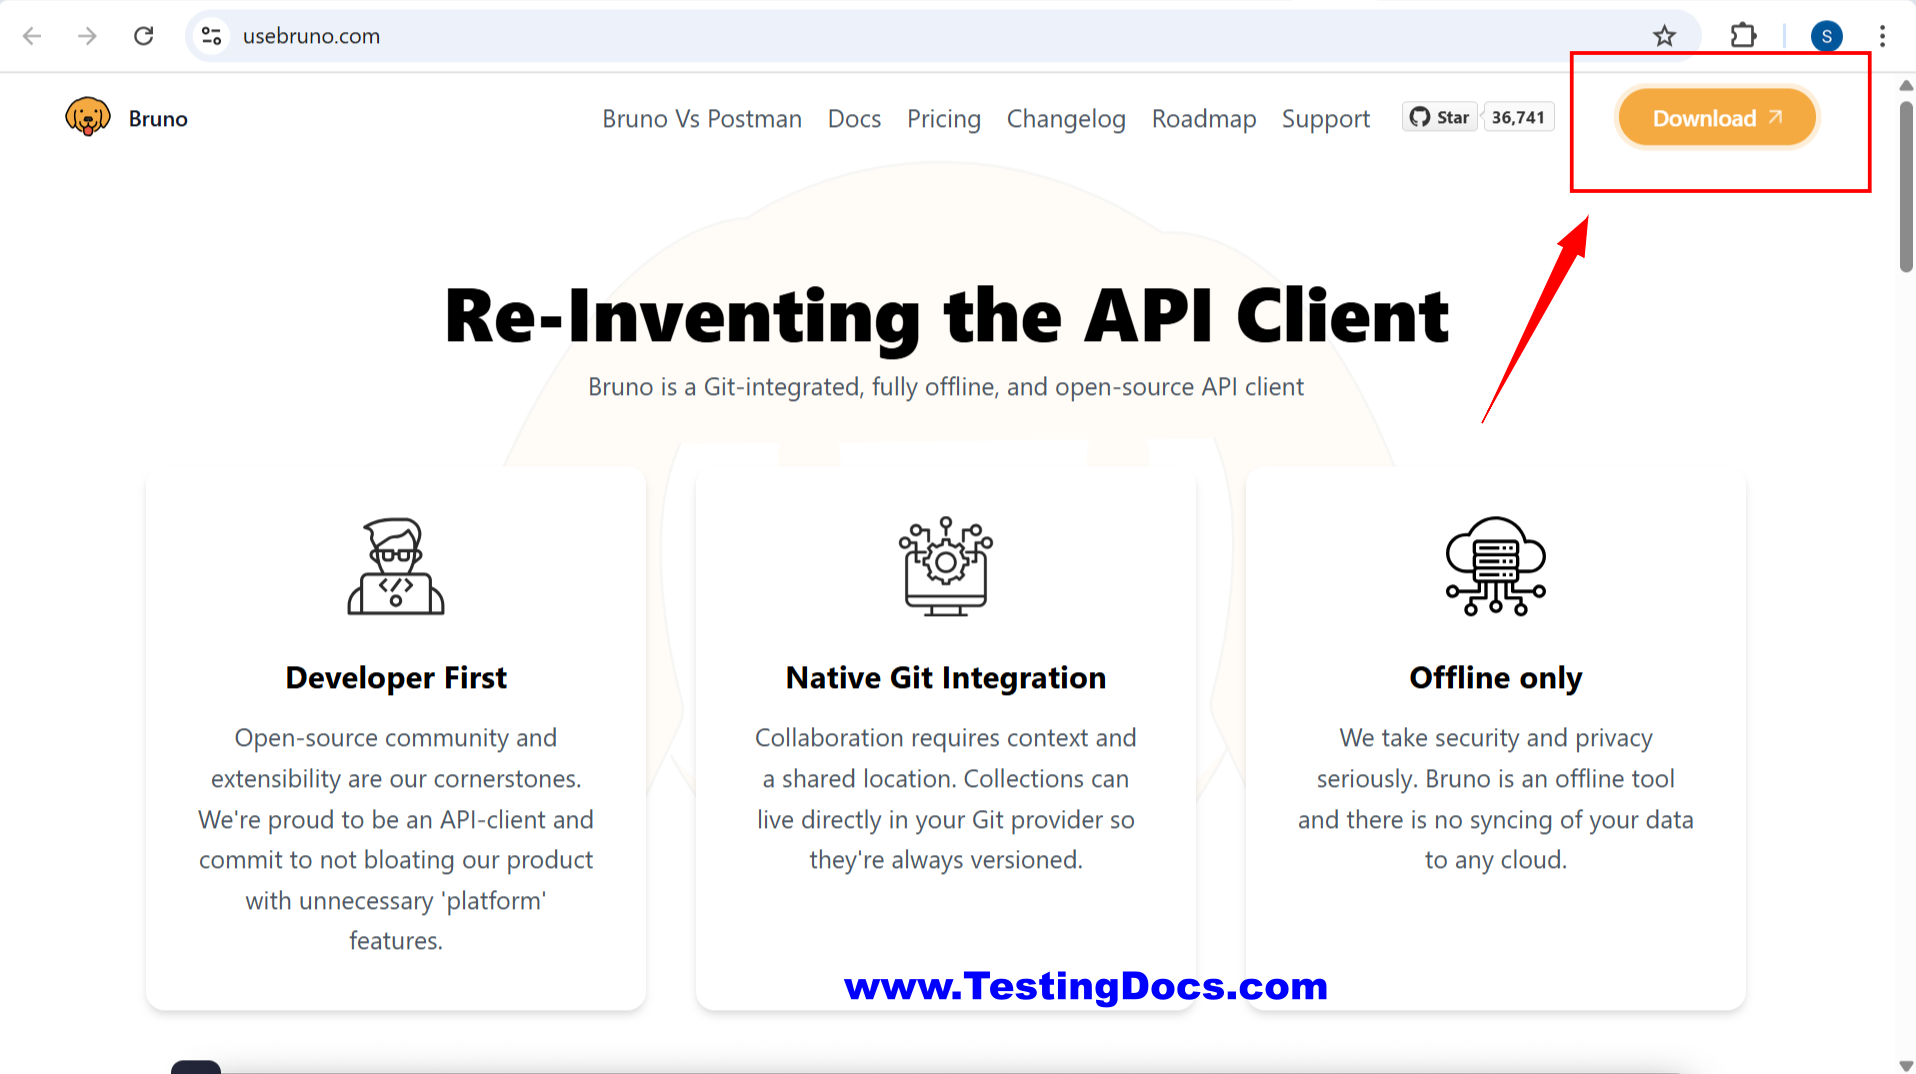
Task: Click the GitHub Star button
Action: pyautogui.click(x=1440, y=117)
